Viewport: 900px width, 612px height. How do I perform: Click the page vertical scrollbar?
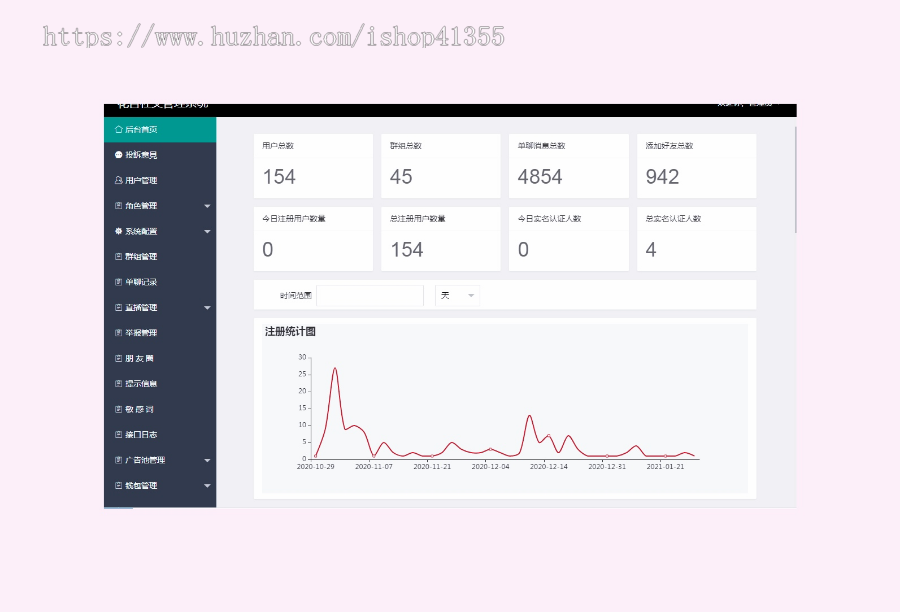(x=796, y=180)
